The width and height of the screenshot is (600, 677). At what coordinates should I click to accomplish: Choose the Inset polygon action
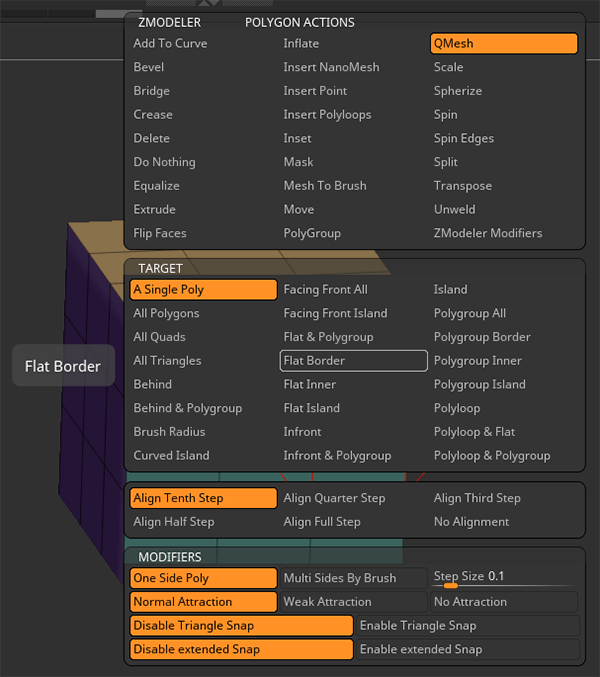[298, 139]
